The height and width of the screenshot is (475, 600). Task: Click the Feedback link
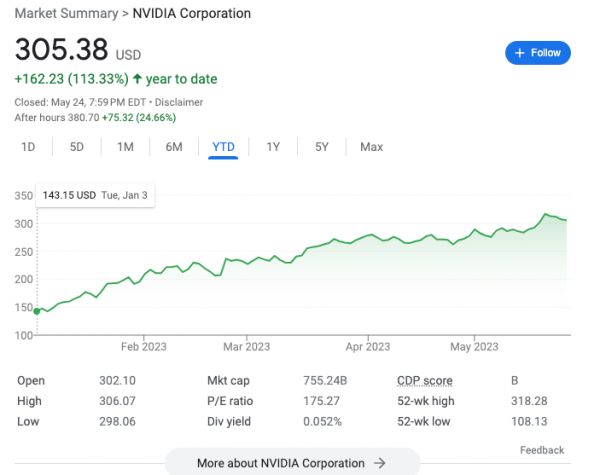click(x=542, y=450)
